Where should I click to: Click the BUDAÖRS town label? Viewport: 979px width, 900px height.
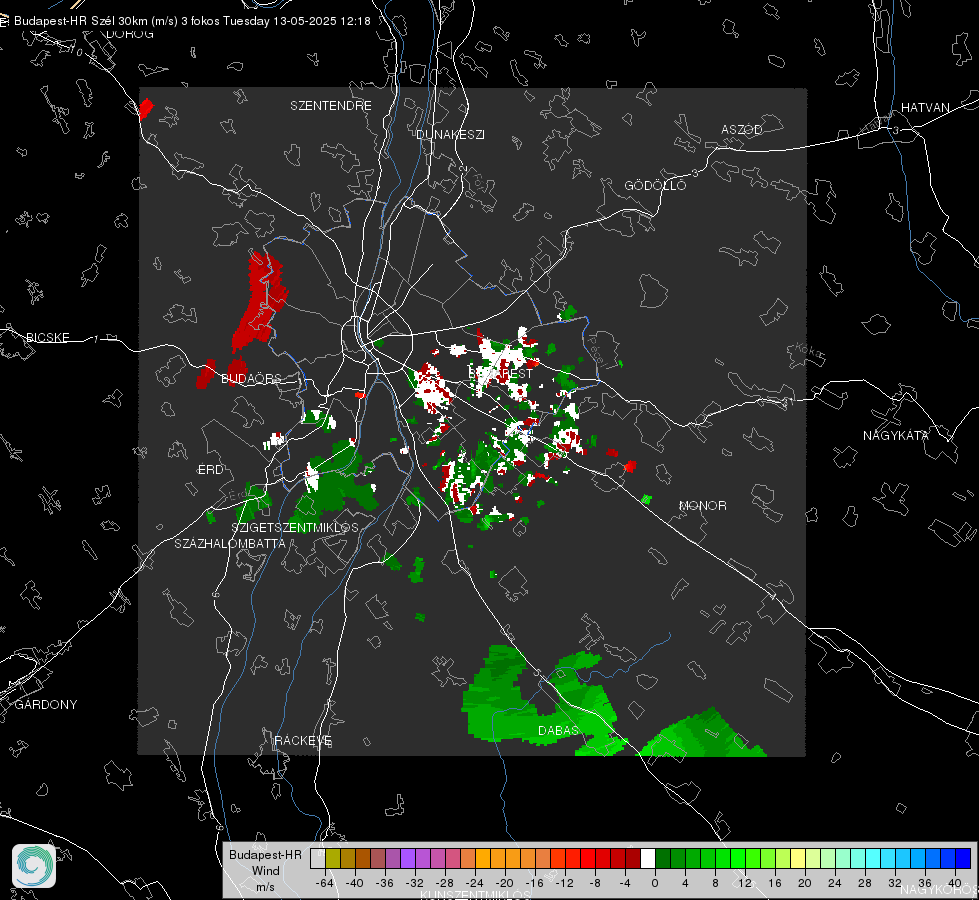coord(252,379)
